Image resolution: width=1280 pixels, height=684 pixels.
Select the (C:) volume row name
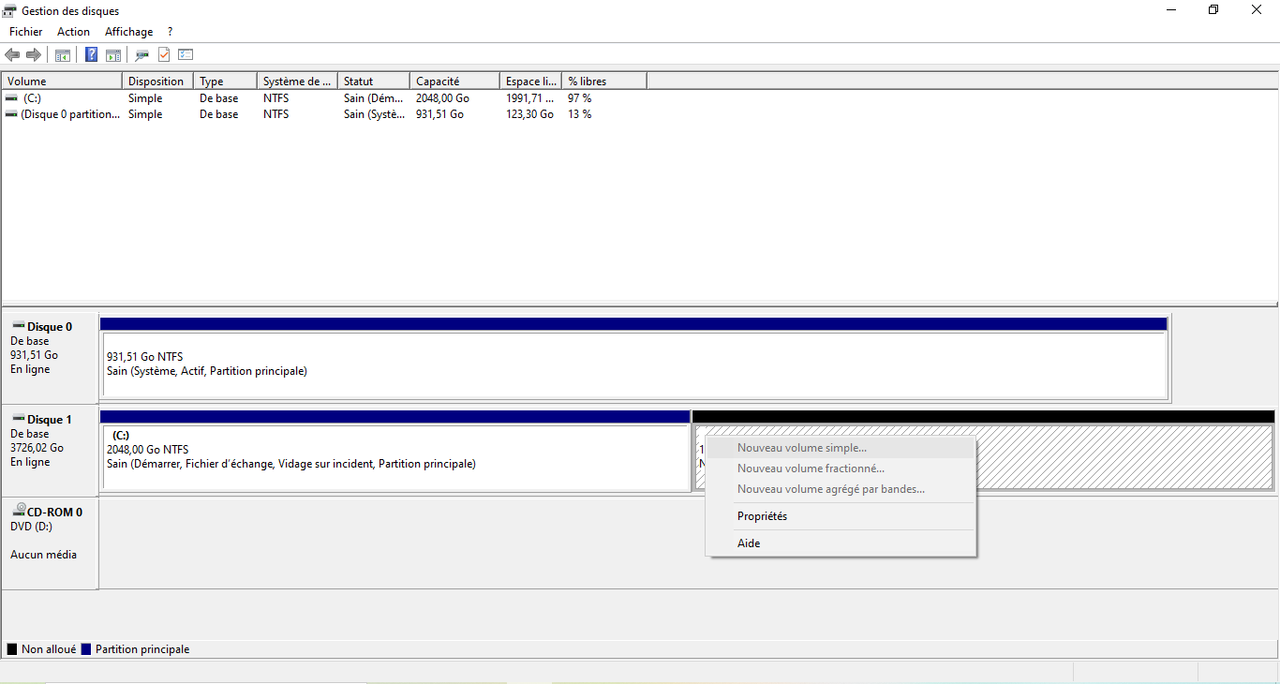tap(32, 99)
